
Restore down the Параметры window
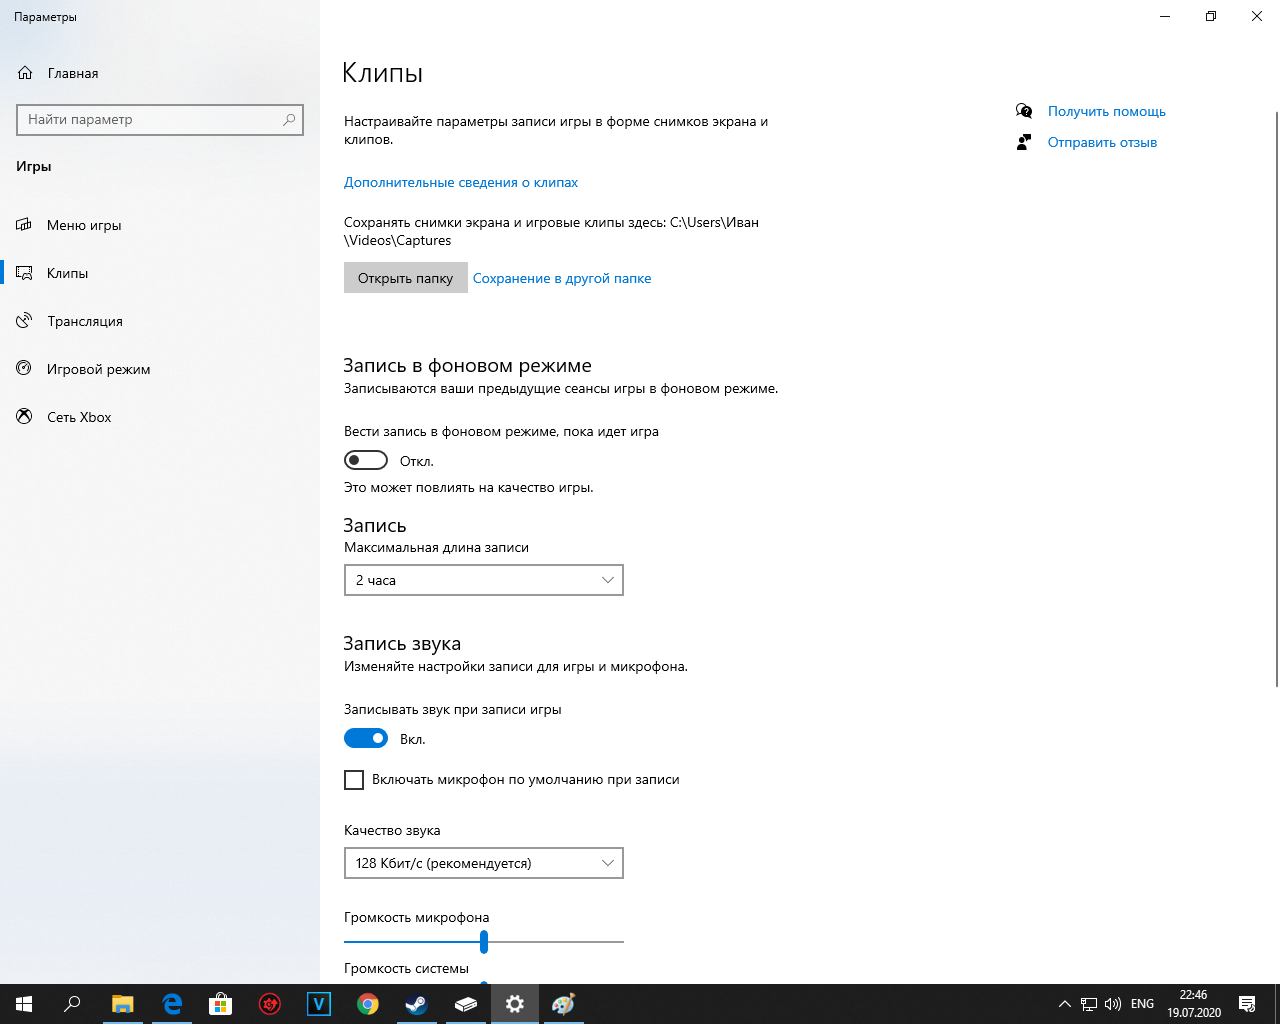1211,16
